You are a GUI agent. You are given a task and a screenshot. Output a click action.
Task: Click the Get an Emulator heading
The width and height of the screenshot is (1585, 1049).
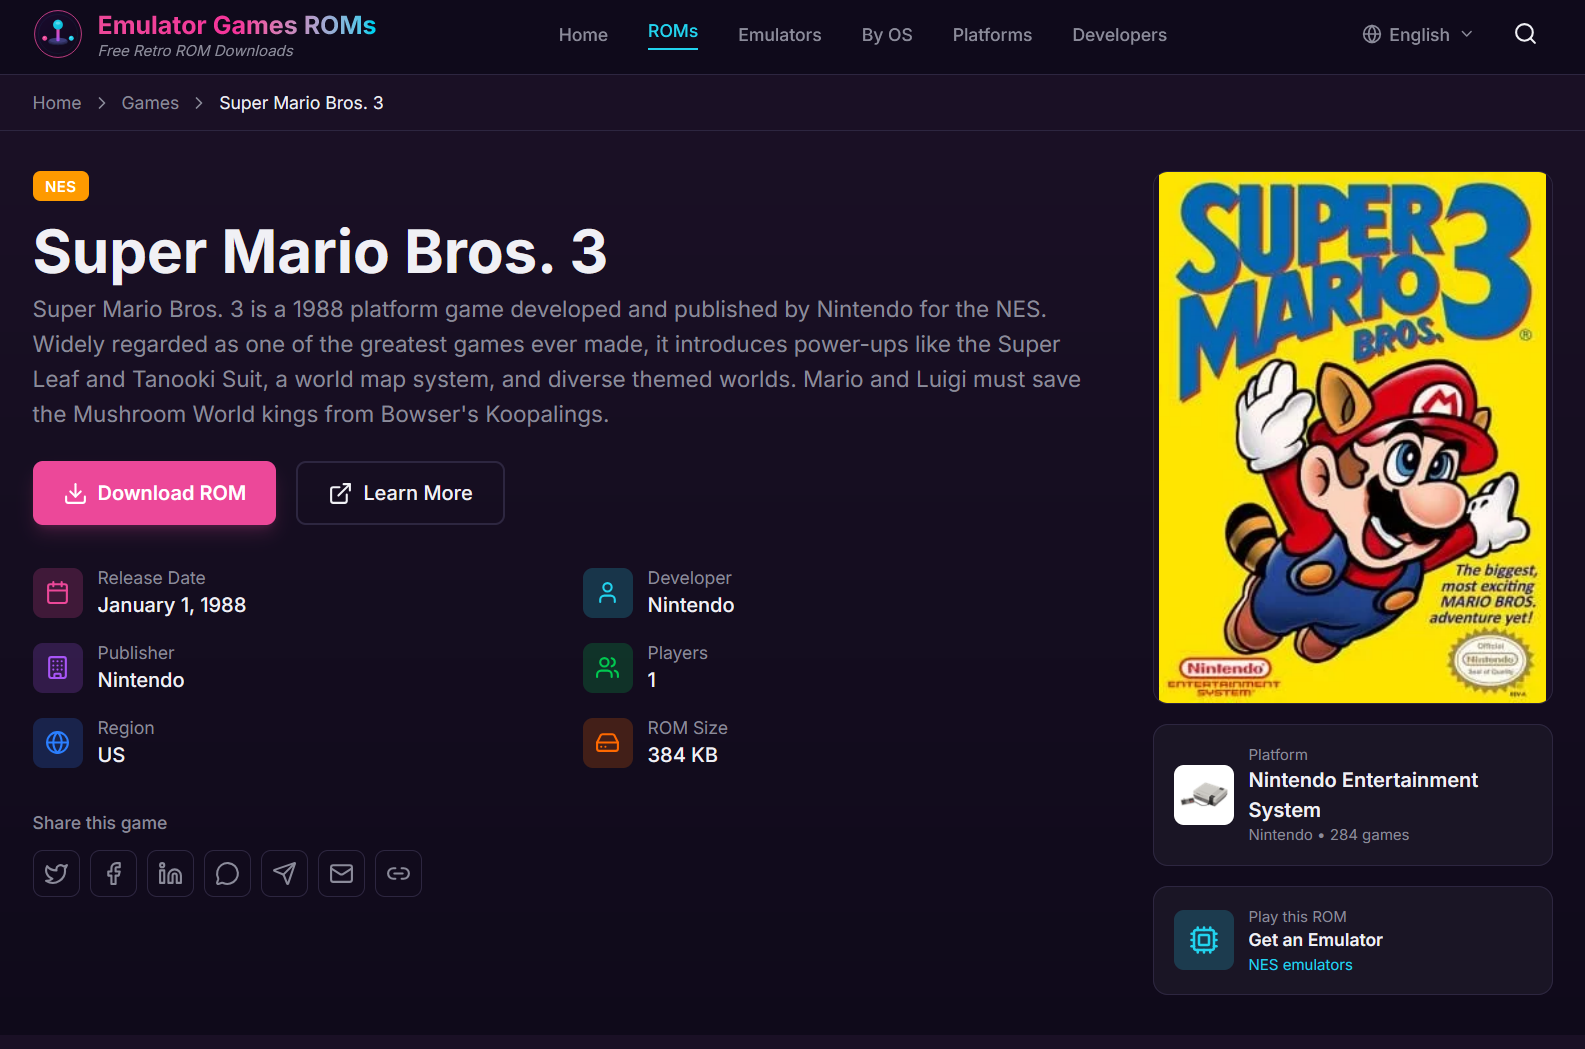pyautogui.click(x=1315, y=940)
